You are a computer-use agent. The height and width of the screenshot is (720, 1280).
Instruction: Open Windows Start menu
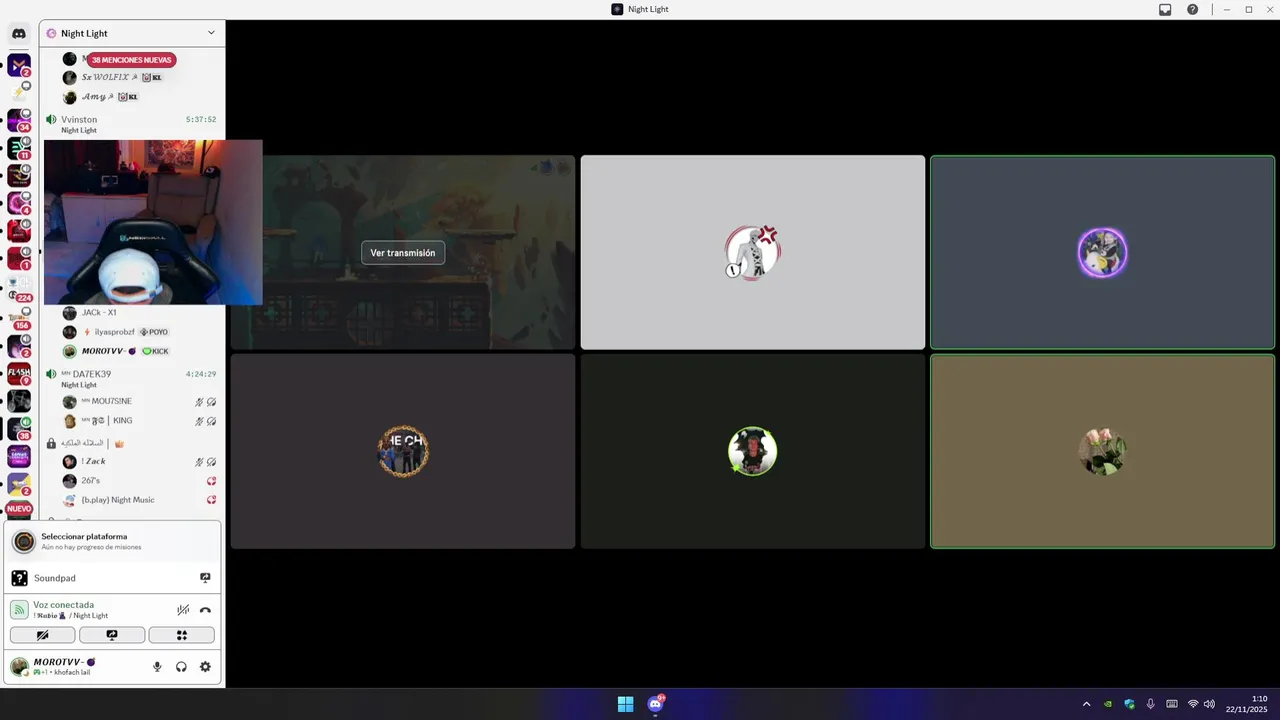625,704
